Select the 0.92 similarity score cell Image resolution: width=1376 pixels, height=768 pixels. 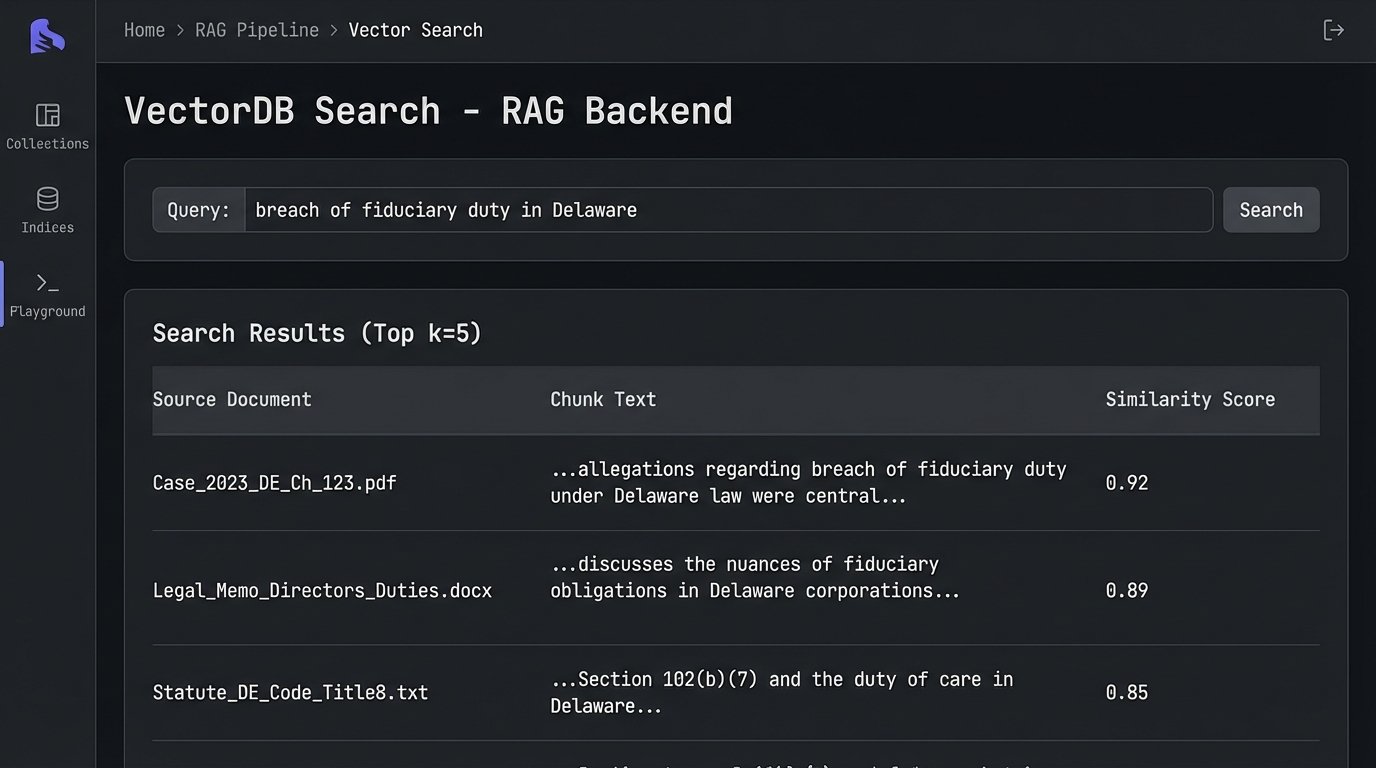[x=1127, y=482]
